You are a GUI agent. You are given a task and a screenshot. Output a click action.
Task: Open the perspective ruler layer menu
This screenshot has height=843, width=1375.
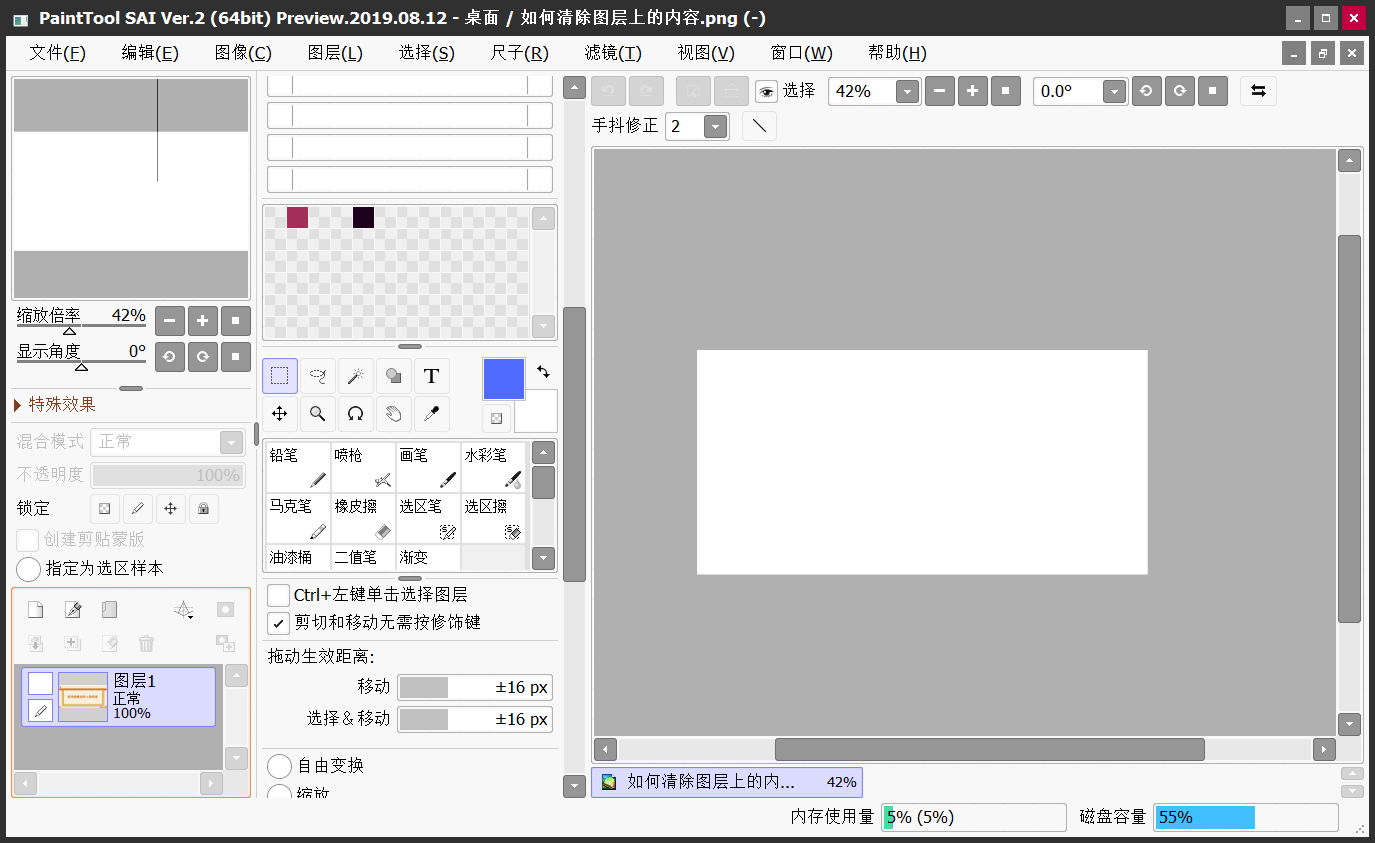184,610
